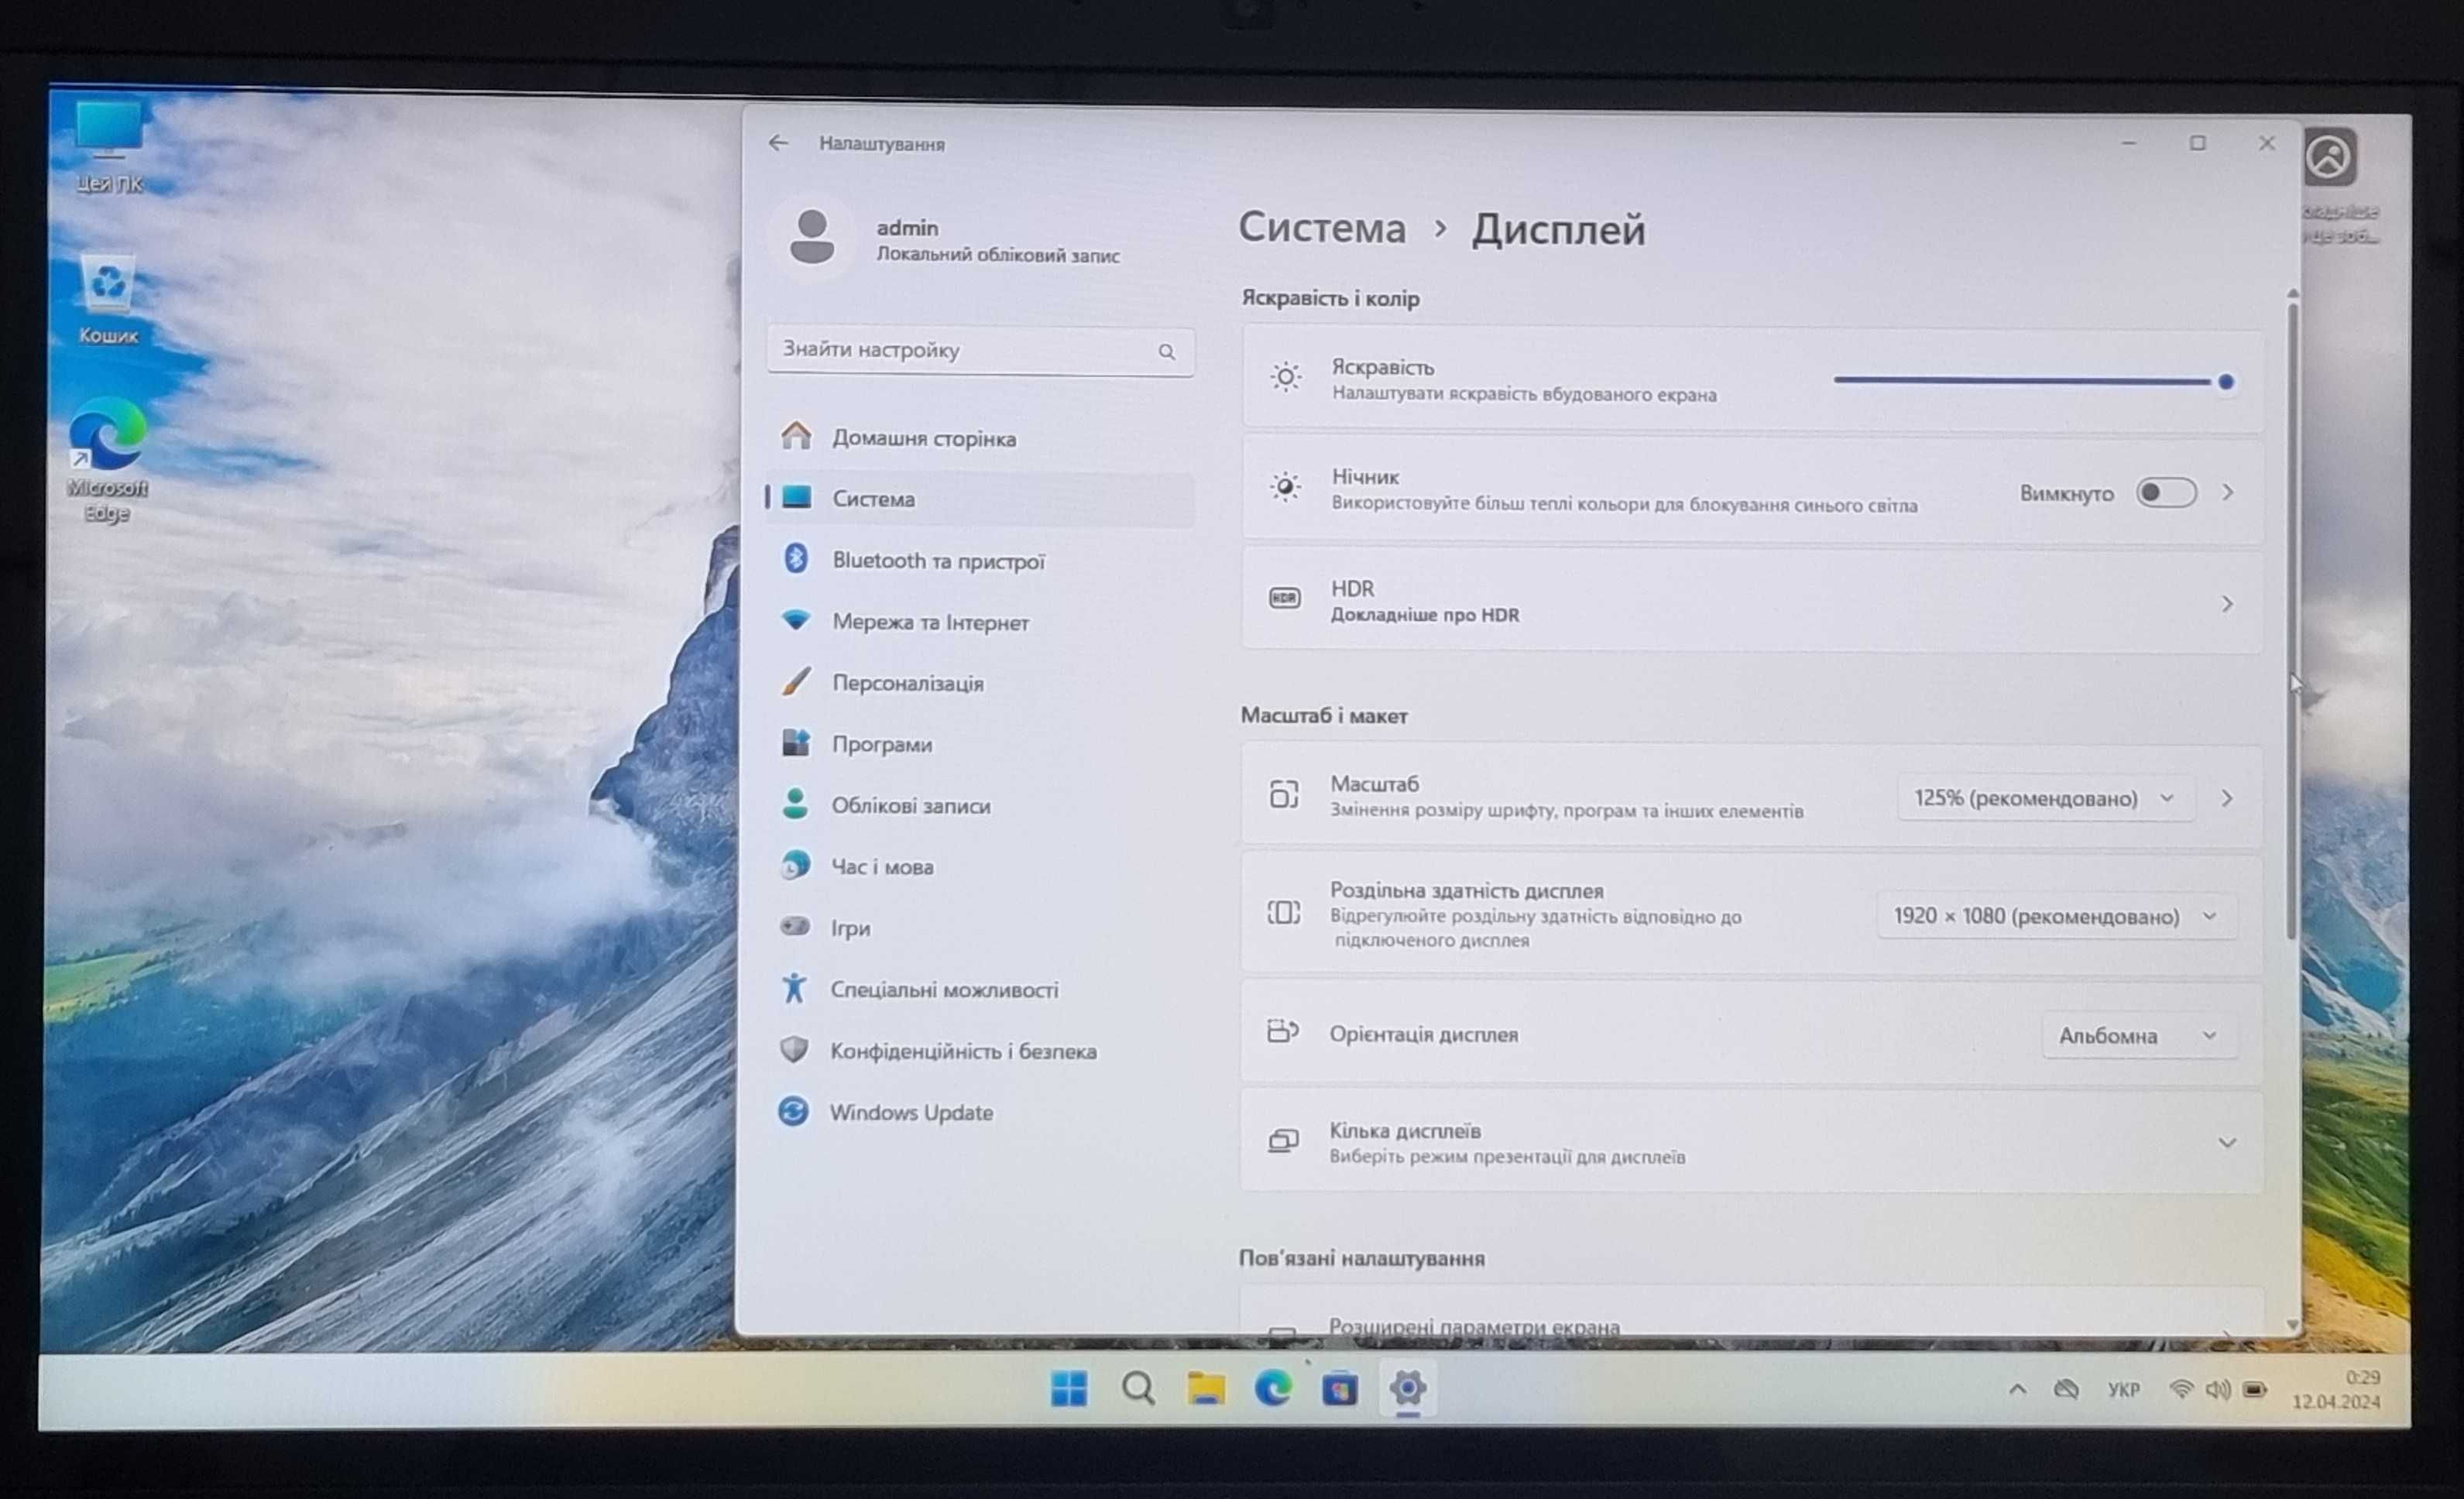The width and height of the screenshot is (2464, 1499).
Task: Open File Explorer from taskbar
Action: [1206, 1388]
